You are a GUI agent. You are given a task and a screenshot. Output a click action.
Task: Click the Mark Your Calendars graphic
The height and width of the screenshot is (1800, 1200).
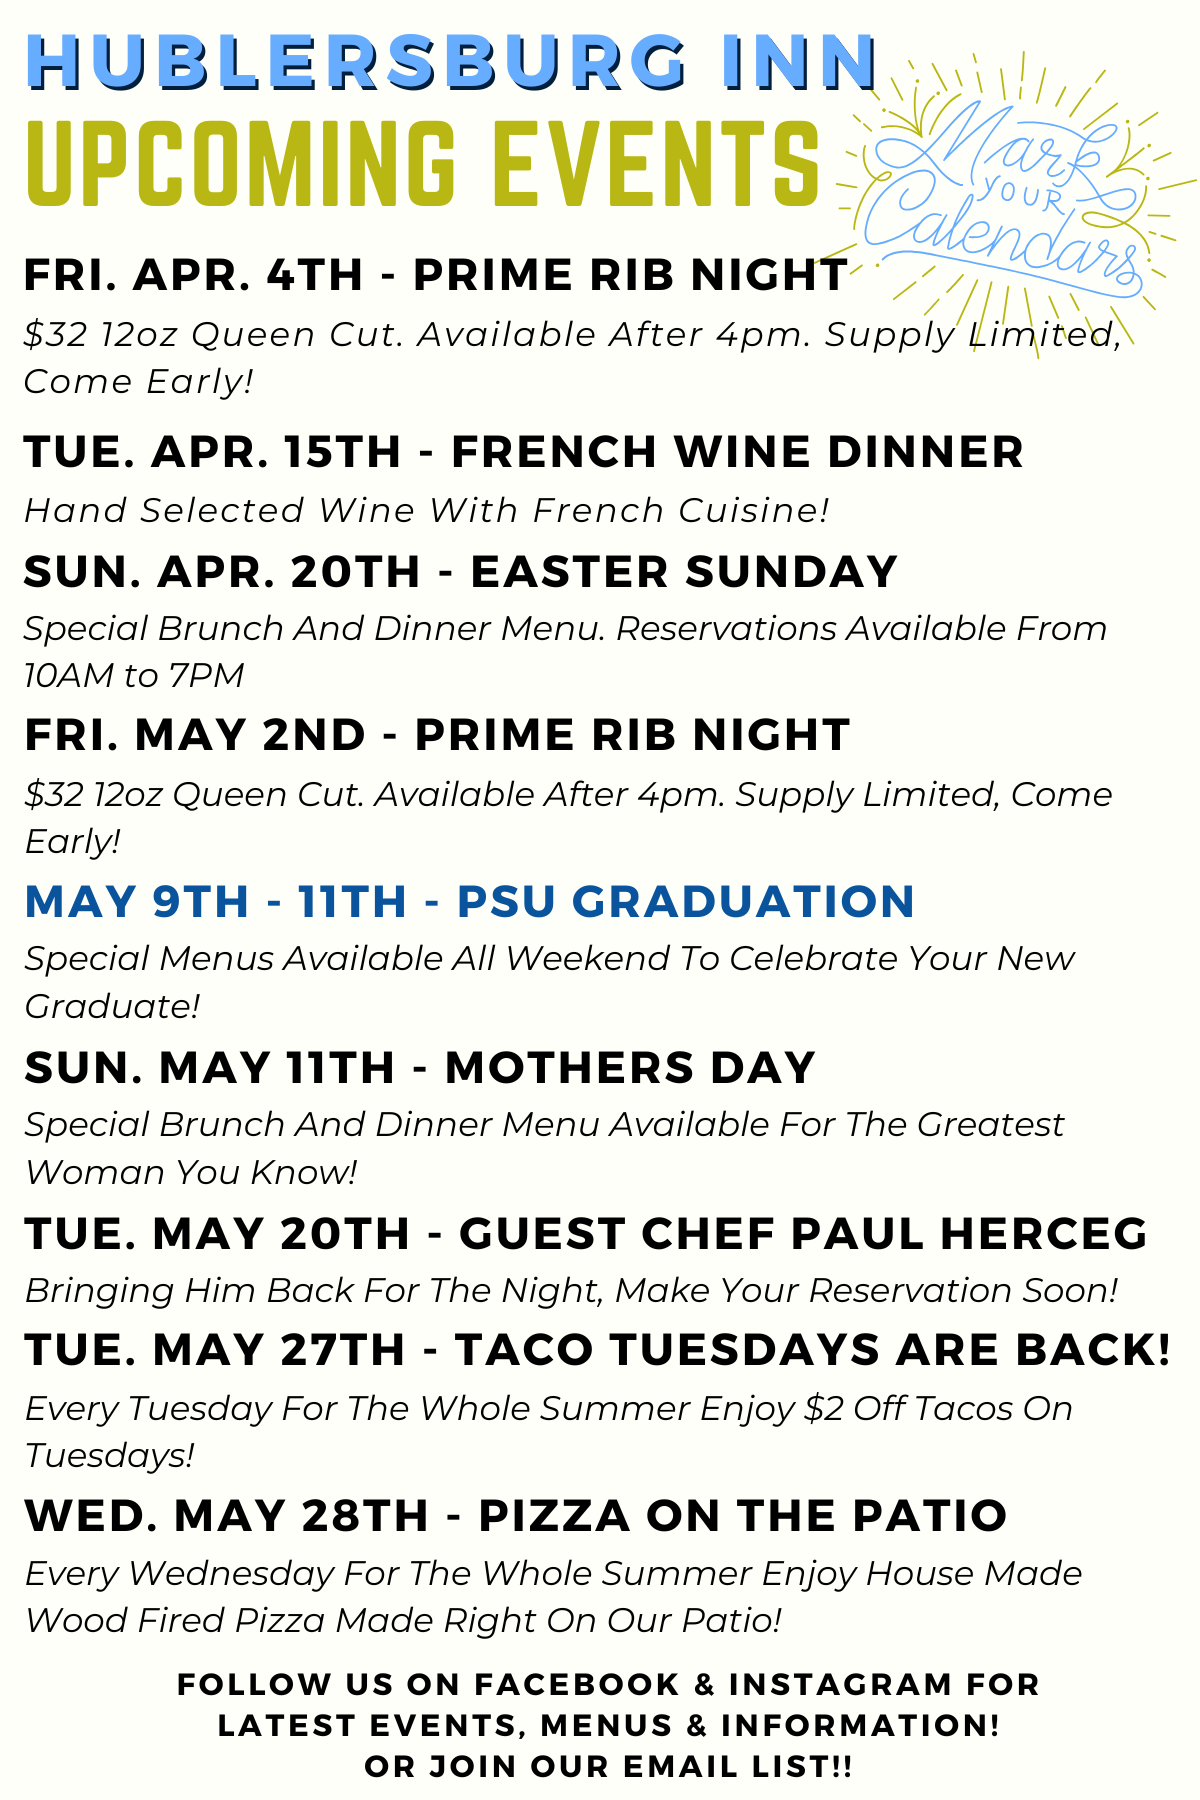1010,195
